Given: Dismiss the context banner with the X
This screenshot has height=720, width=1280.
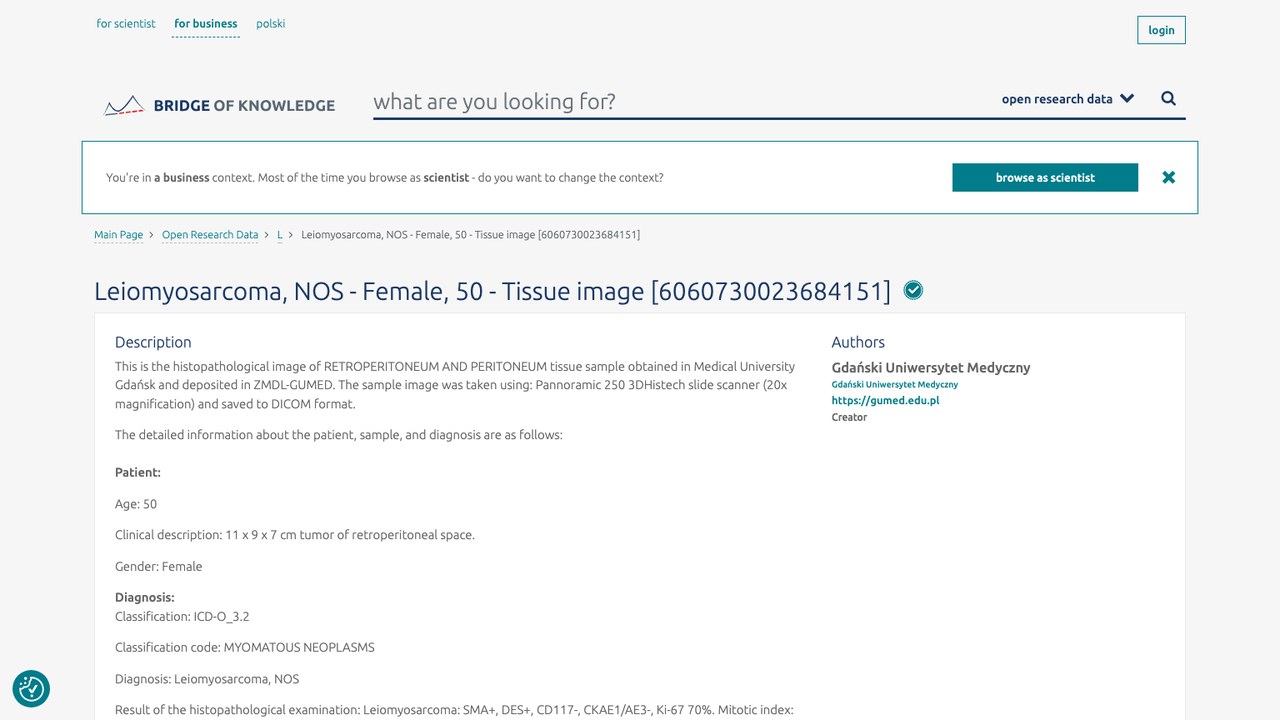Looking at the screenshot, I should point(1168,177).
